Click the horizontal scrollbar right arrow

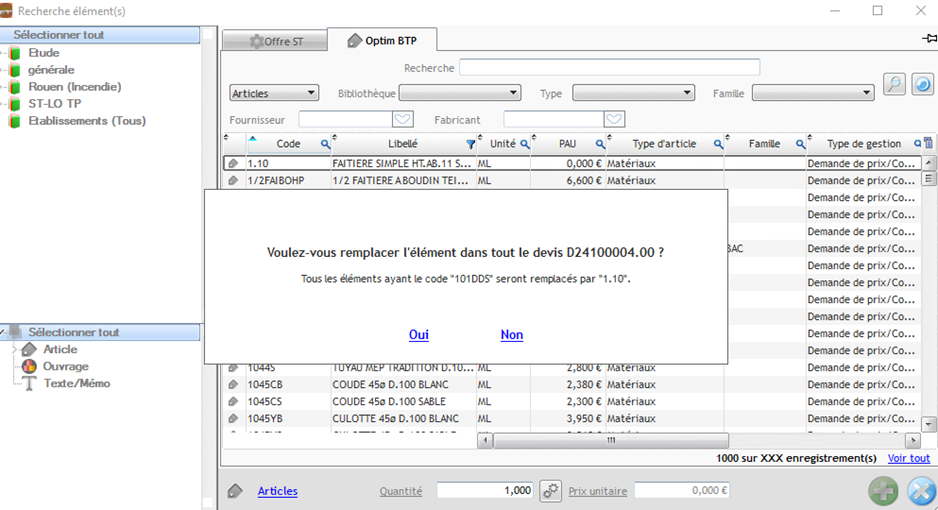click(x=913, y=441)
